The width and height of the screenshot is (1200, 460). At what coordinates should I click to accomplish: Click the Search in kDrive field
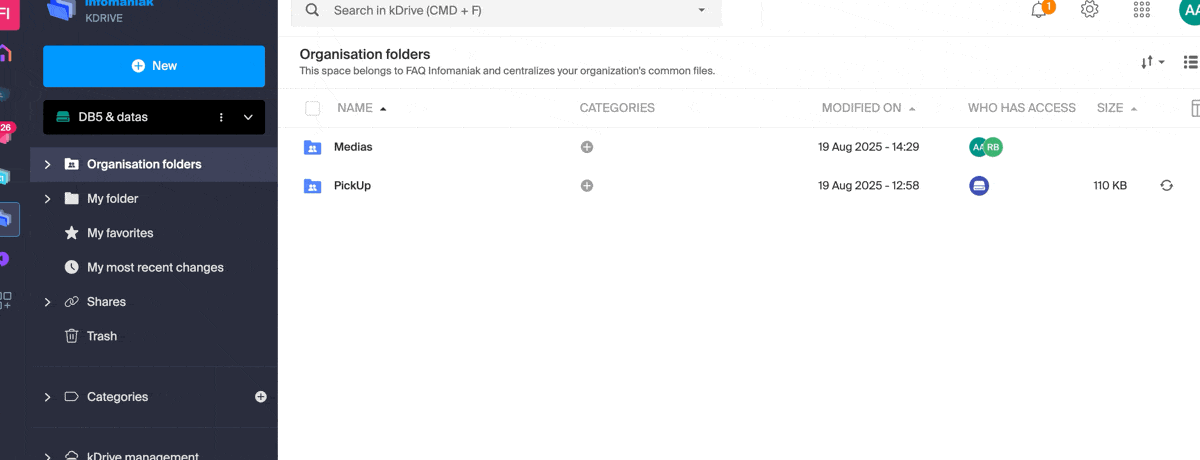[500, 10]
